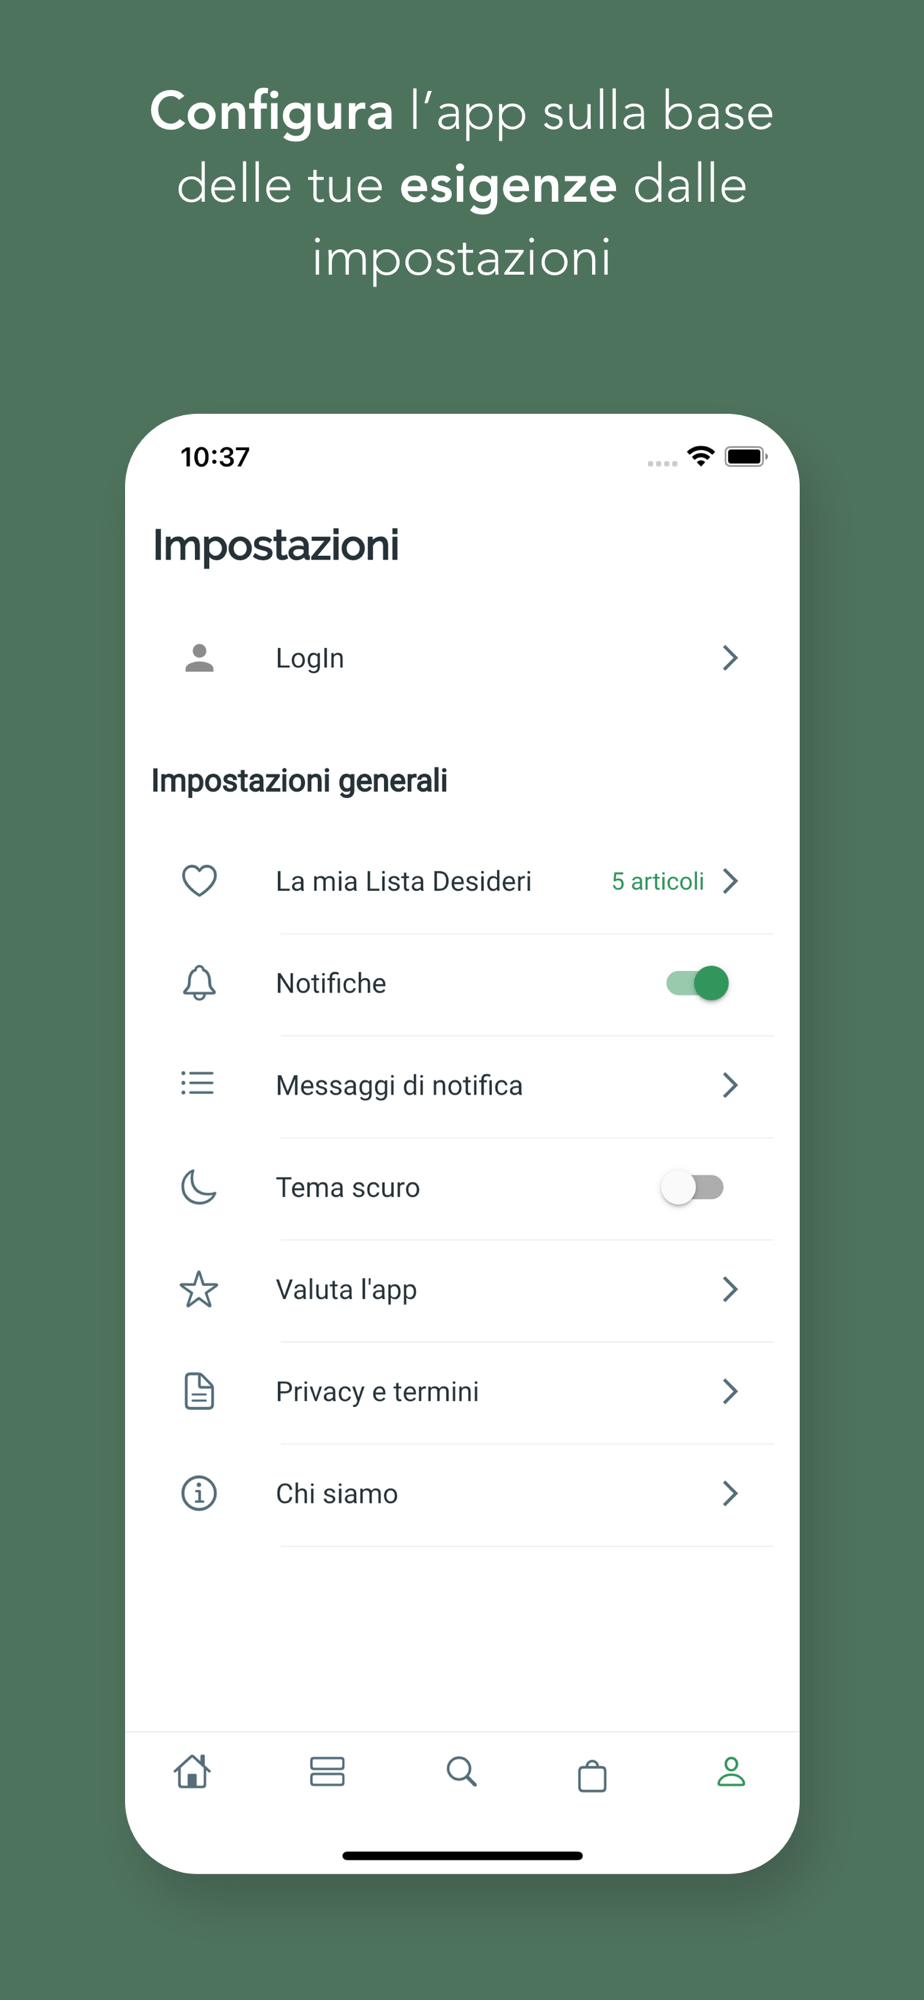Tap the person icon next to LogIn
The image size is (924, 2000).
click(200, 658)
